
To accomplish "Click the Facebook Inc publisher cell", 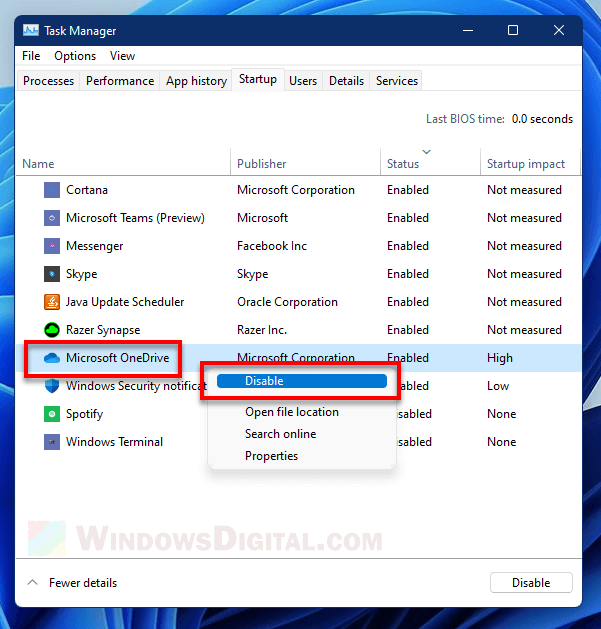I will point(272,246).
